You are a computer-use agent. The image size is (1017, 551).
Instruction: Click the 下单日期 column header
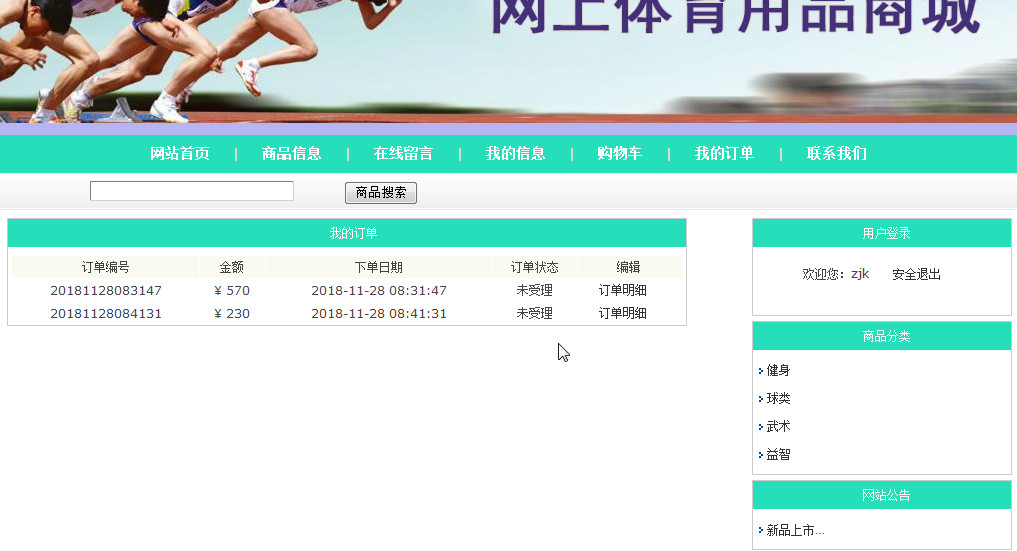(x=379, y=267)
